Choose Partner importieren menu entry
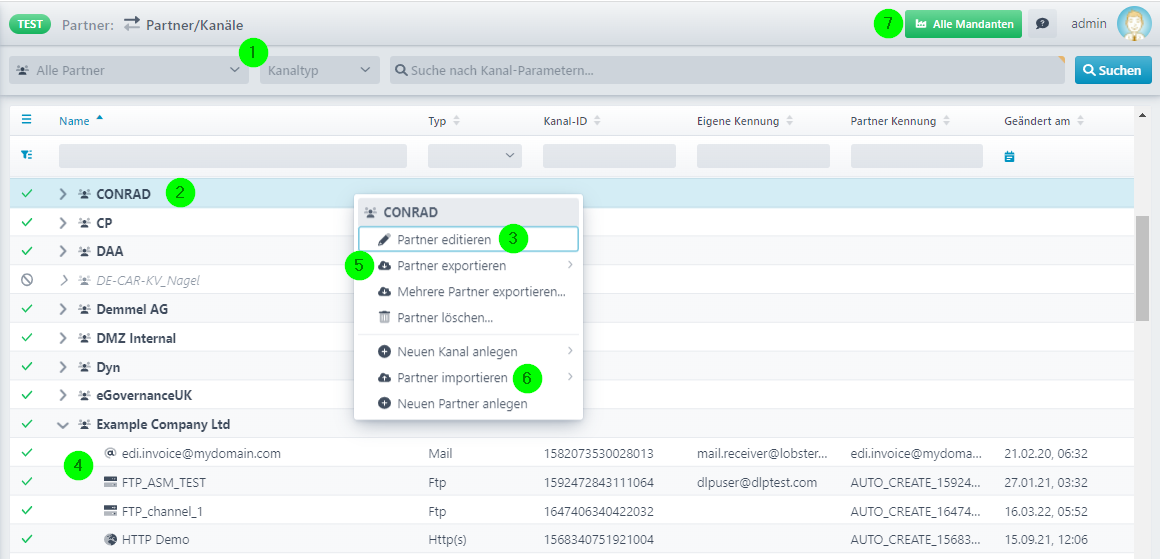 coord(468,378)
